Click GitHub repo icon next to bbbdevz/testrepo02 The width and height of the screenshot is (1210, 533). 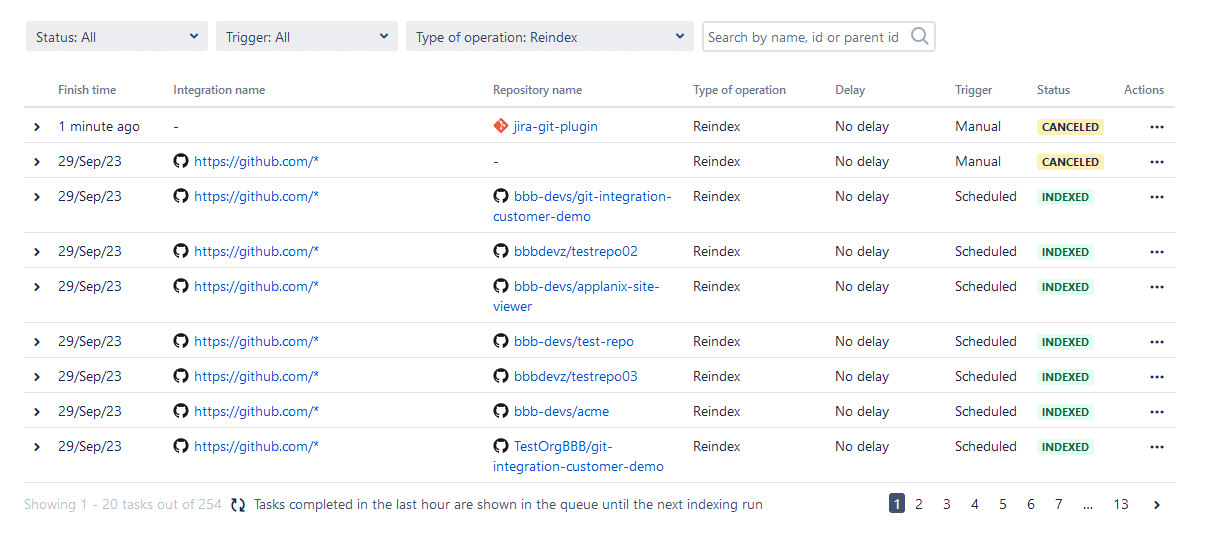(501, 251)
